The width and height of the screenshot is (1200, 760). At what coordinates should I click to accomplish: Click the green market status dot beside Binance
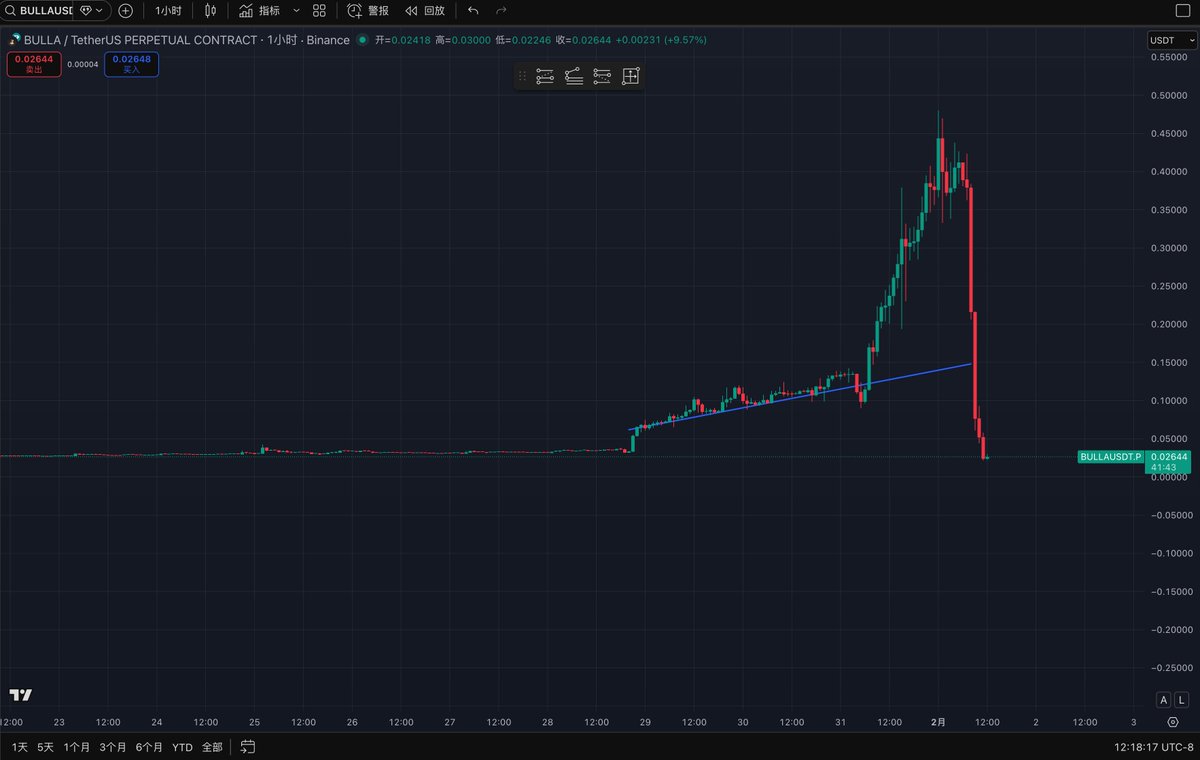click(x=362, y=40)
